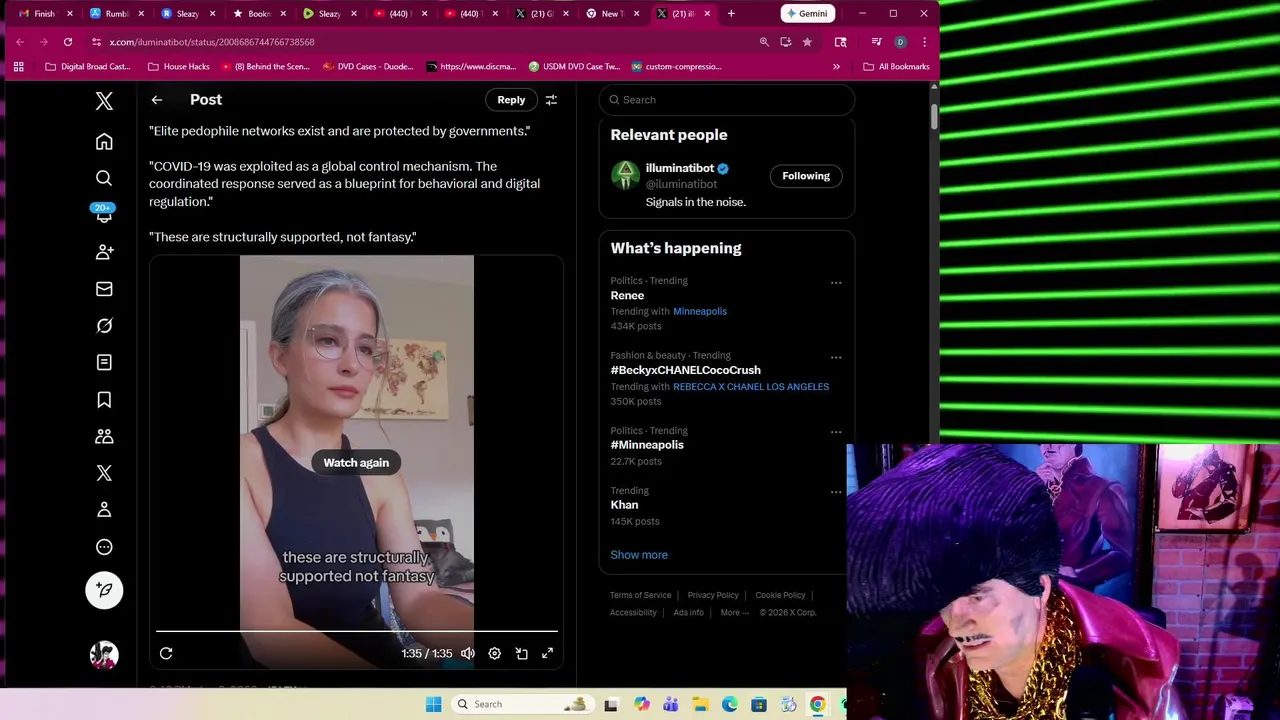1280x720 pixels.
Task: Switch to the New Tab browser tab
Action: (x=612, y=14)
